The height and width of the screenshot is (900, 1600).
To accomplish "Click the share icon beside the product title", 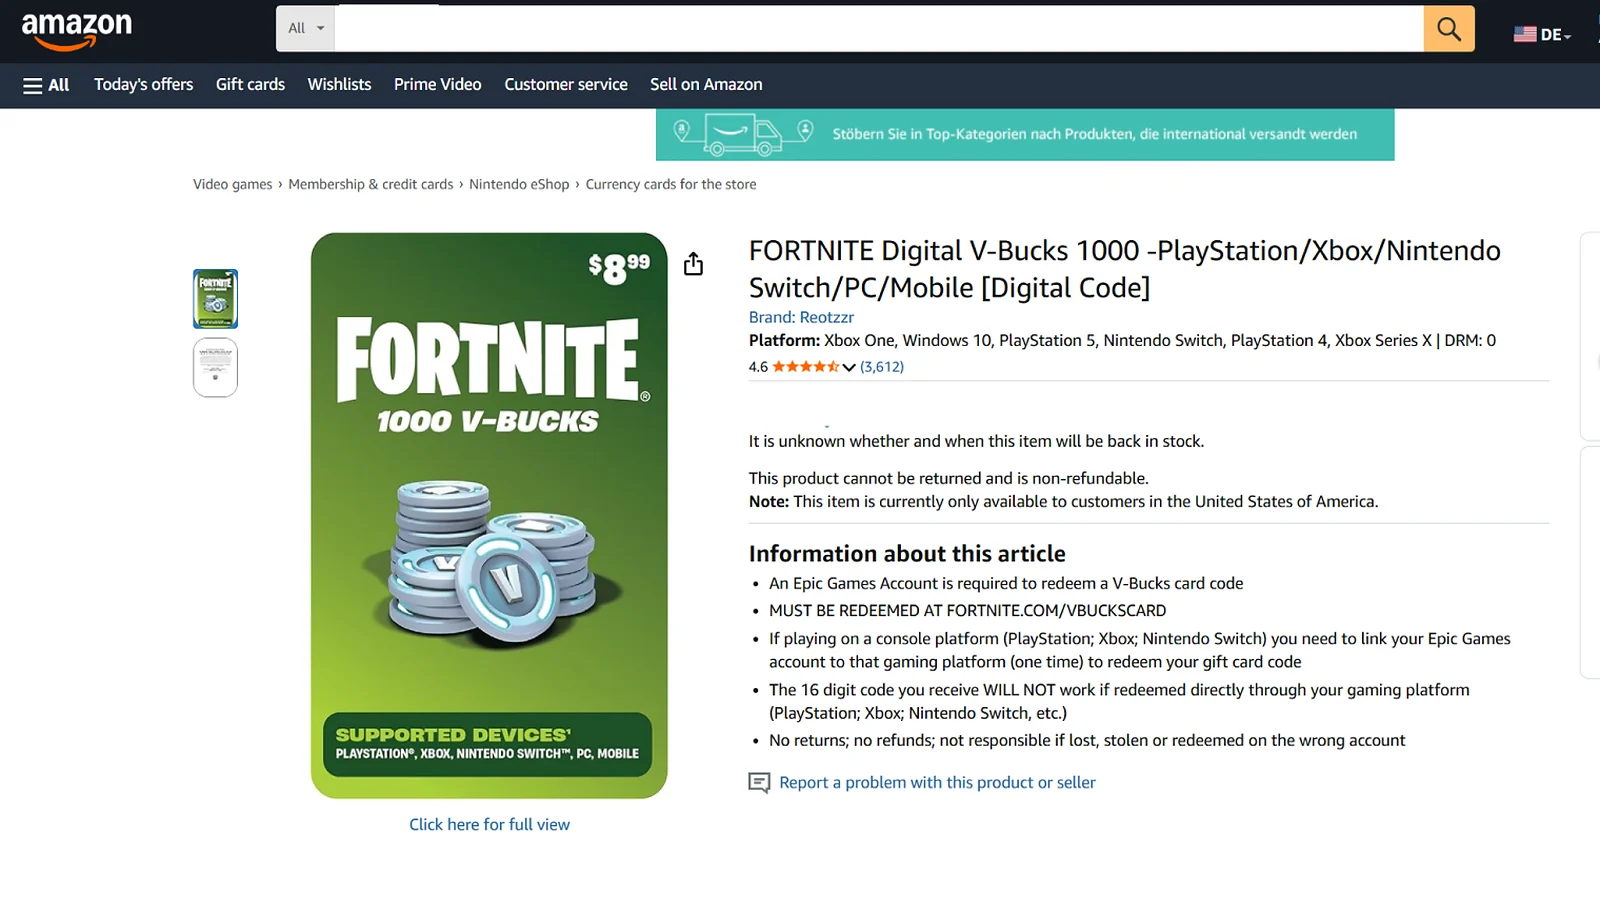I will 693,263.
